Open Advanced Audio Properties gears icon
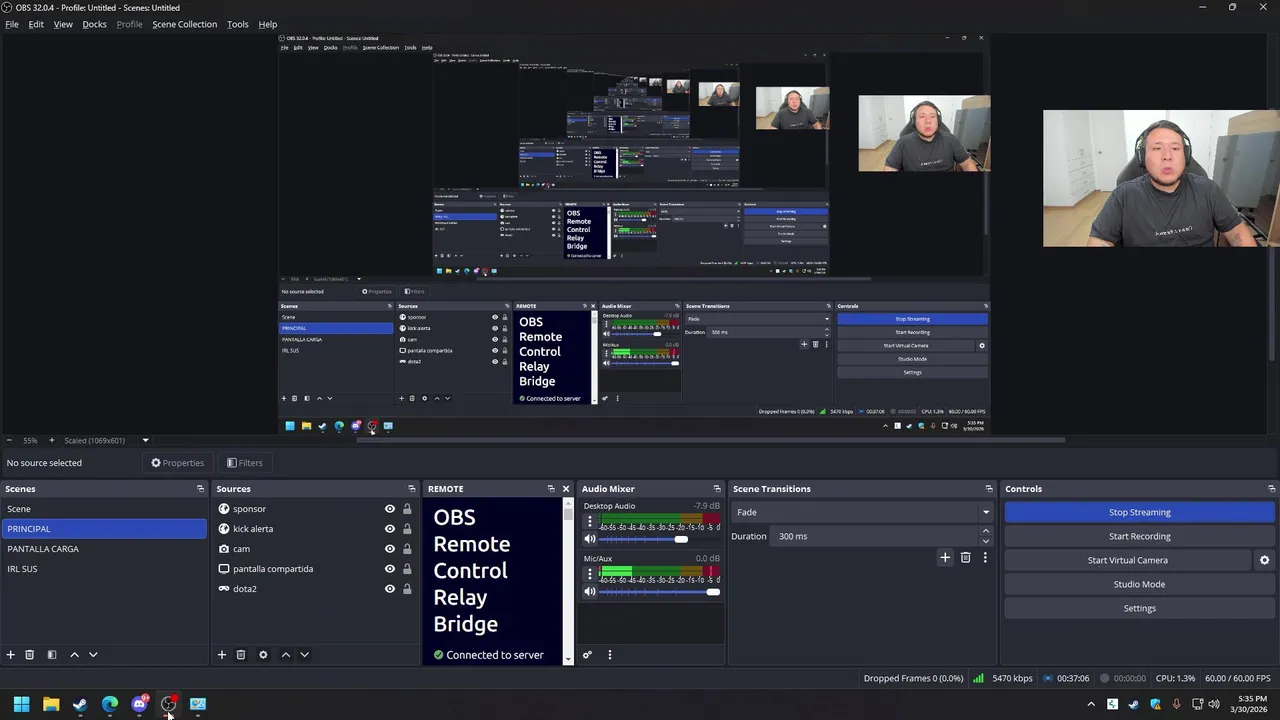This screenshot has height=720, width=1280. tap(587, 655)
